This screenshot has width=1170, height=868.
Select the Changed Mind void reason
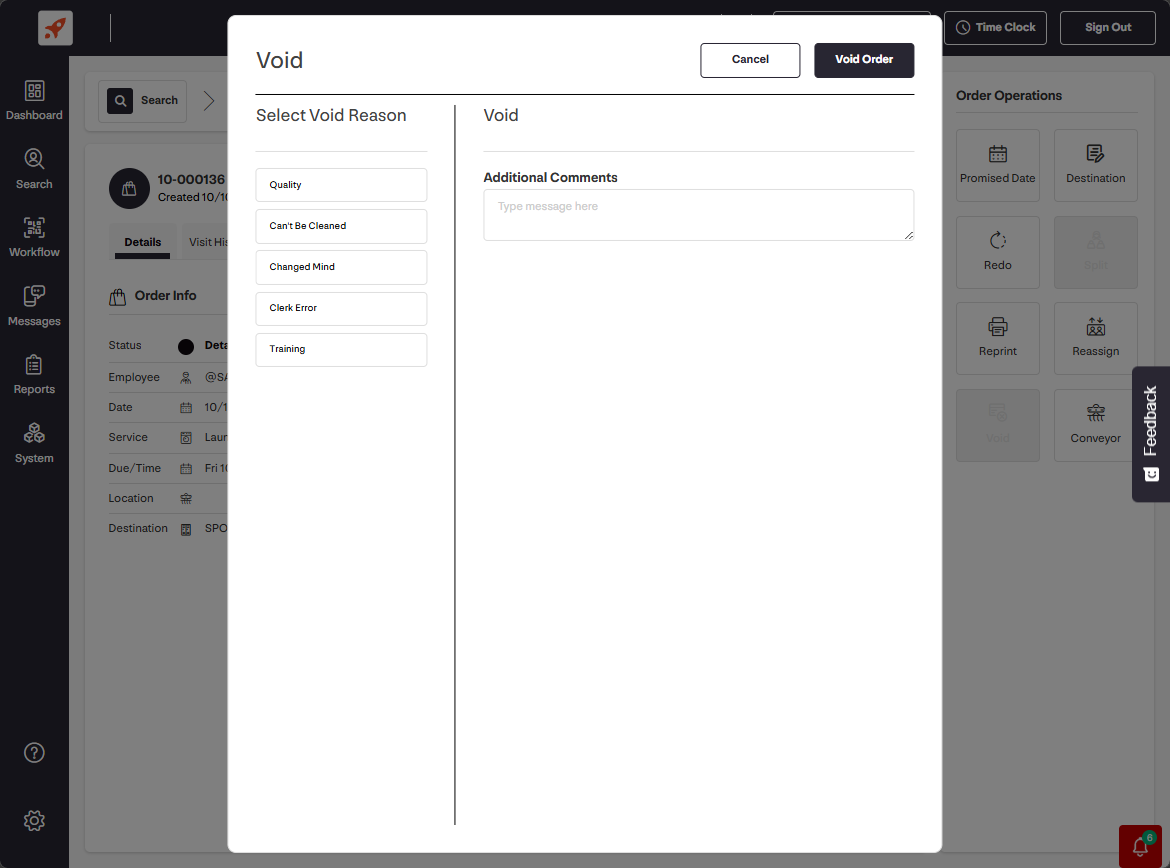coord(341,267)
